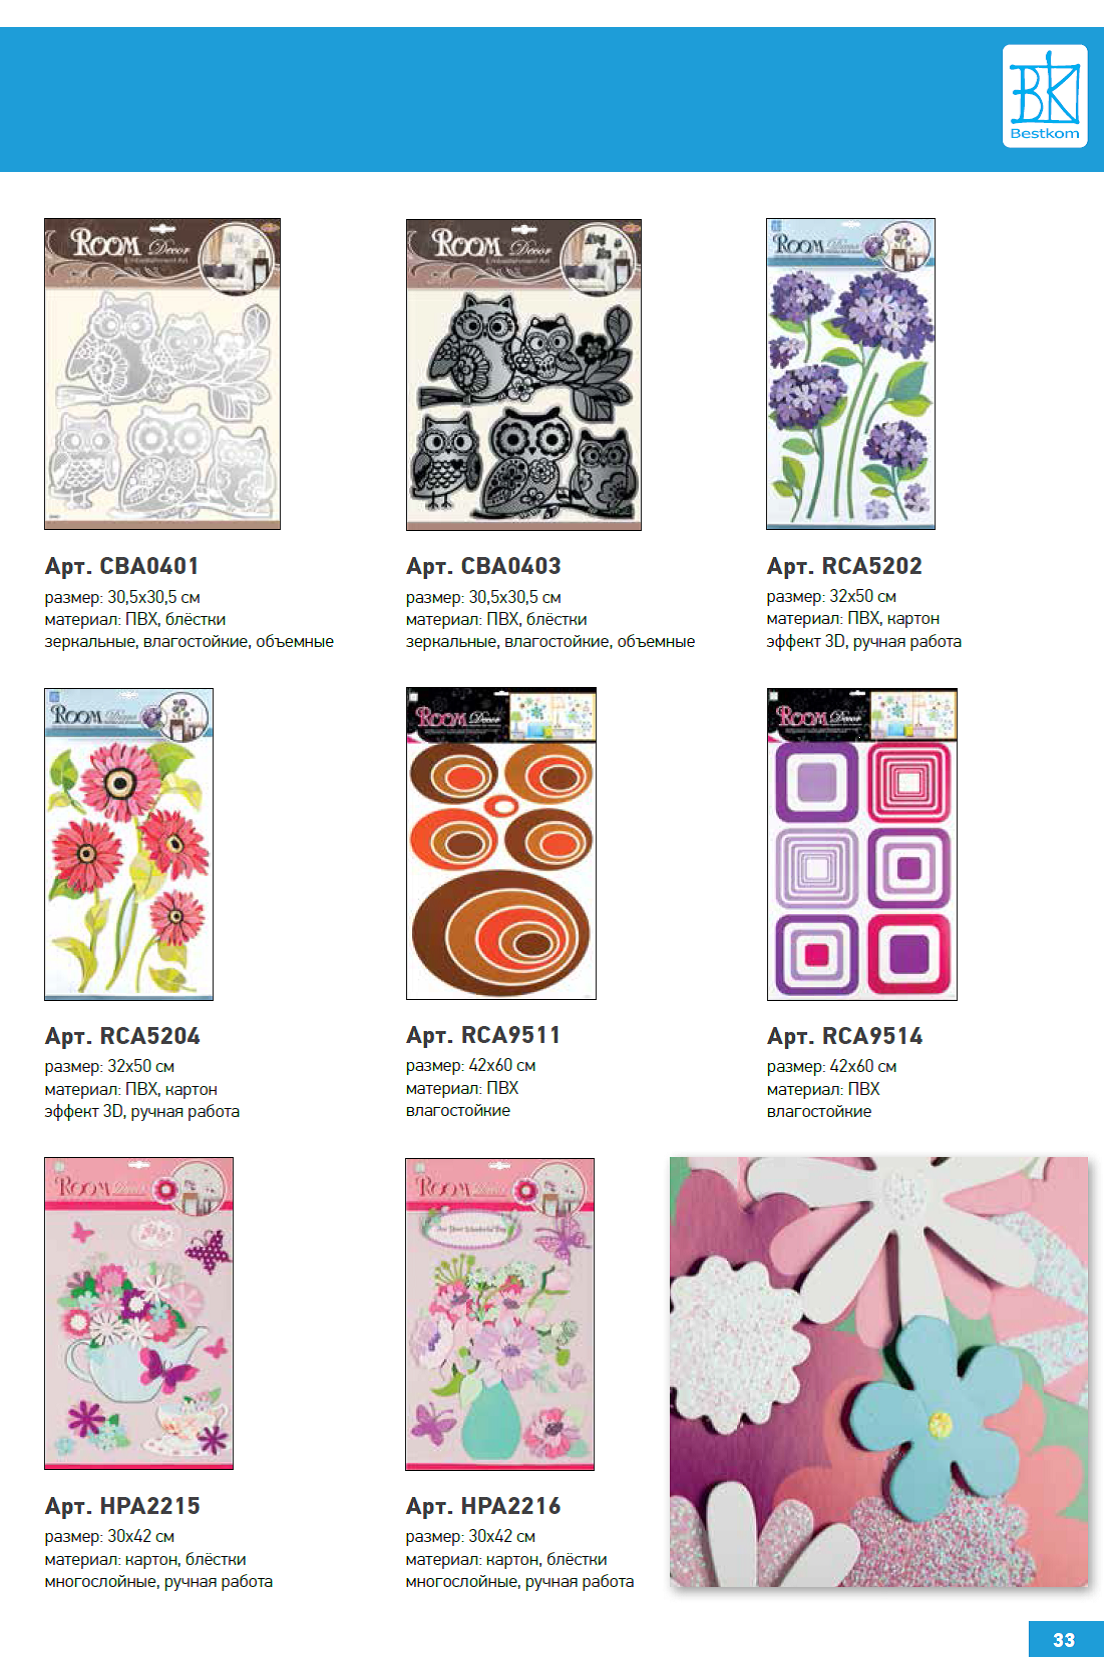Select the white owls sticker thumbnail CBA0401
The width and height of the screenshot is (1104, 1658).
click(162, 374)
